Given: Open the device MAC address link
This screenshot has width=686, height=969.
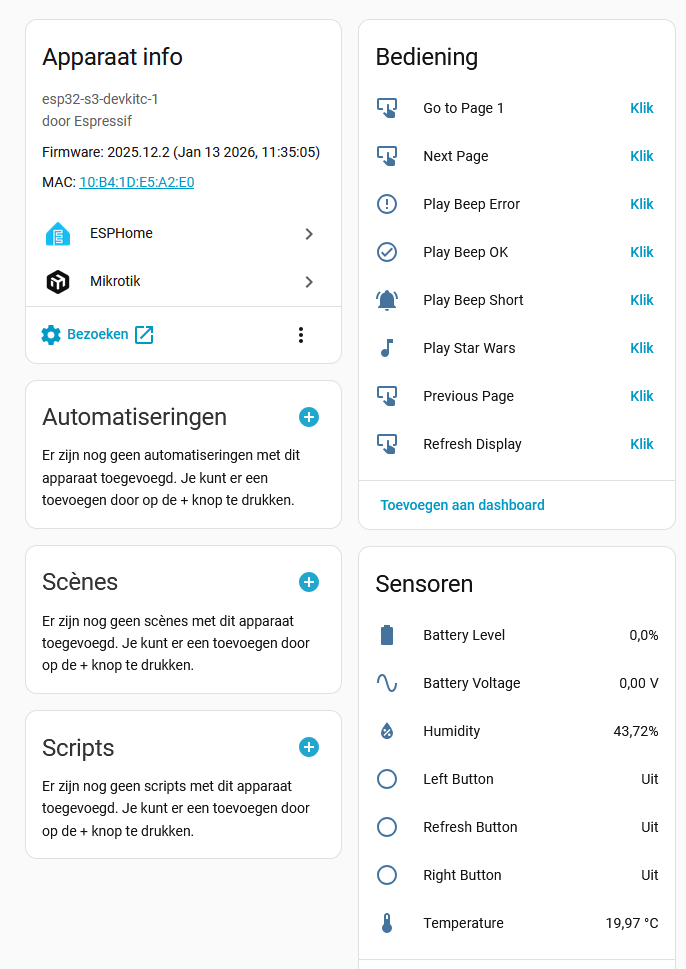Looking at the screenshot, I should [x=136, y=182].
